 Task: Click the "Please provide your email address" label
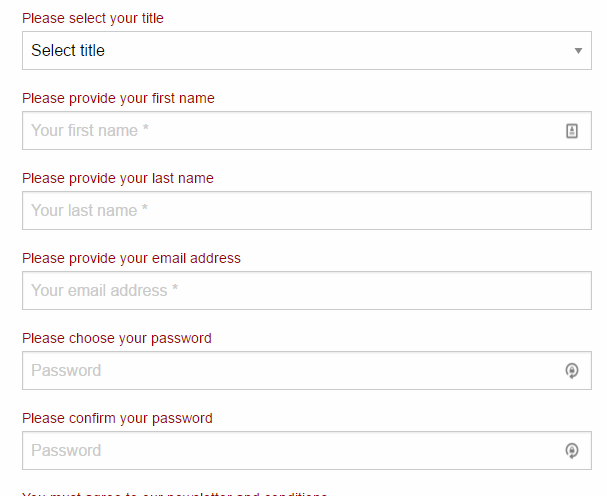(x=131, y=258)
